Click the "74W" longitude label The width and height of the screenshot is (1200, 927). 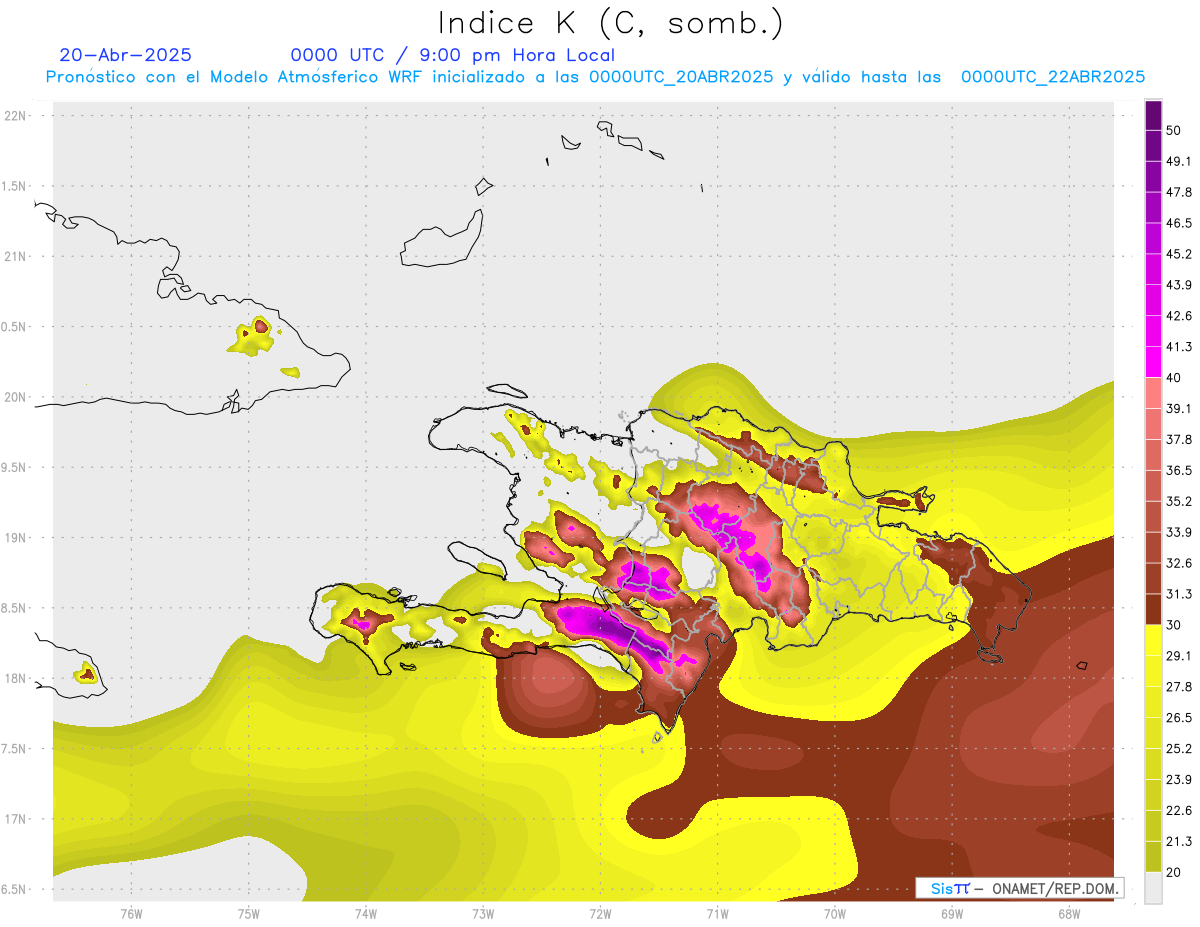pos(366,914)
